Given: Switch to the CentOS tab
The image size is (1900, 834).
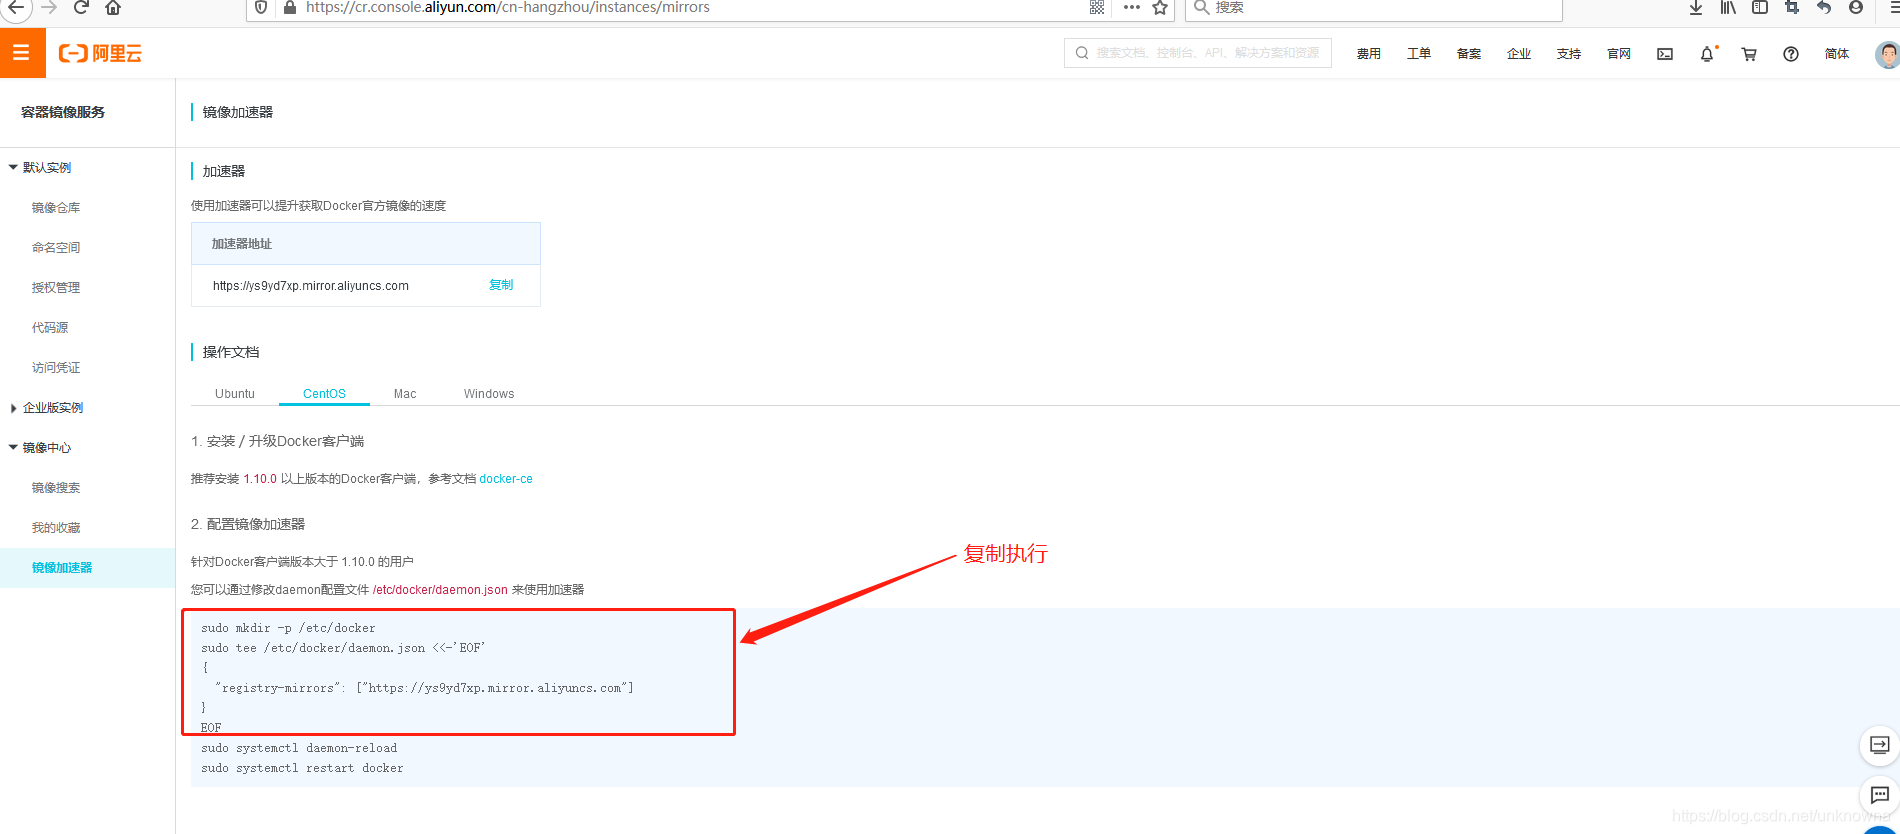Looking at the screenshot, I should tap(324, 394).
